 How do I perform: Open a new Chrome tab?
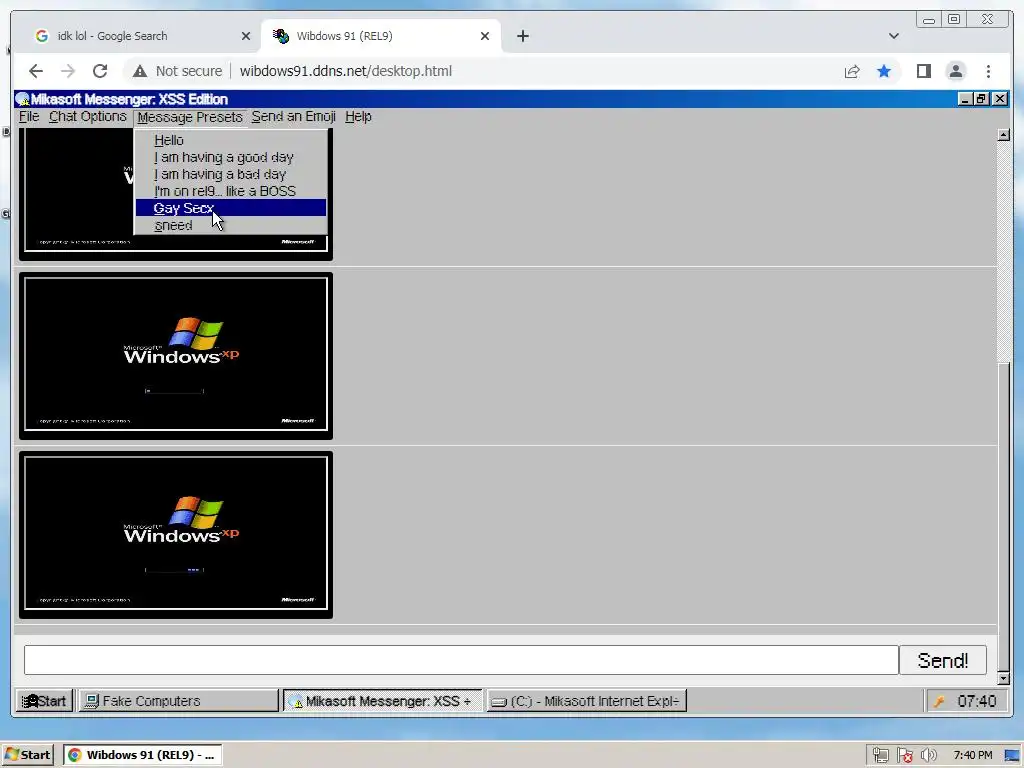click(x=522, y=36)
